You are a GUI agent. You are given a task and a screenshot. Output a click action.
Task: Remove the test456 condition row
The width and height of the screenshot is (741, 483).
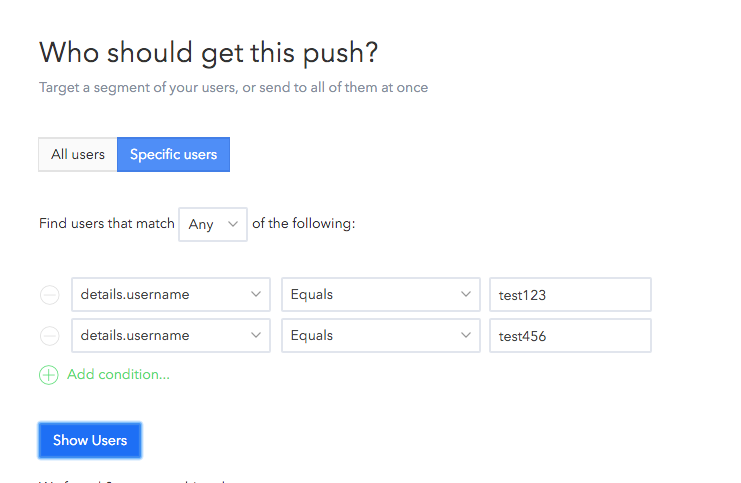click(x=49, y=336)
